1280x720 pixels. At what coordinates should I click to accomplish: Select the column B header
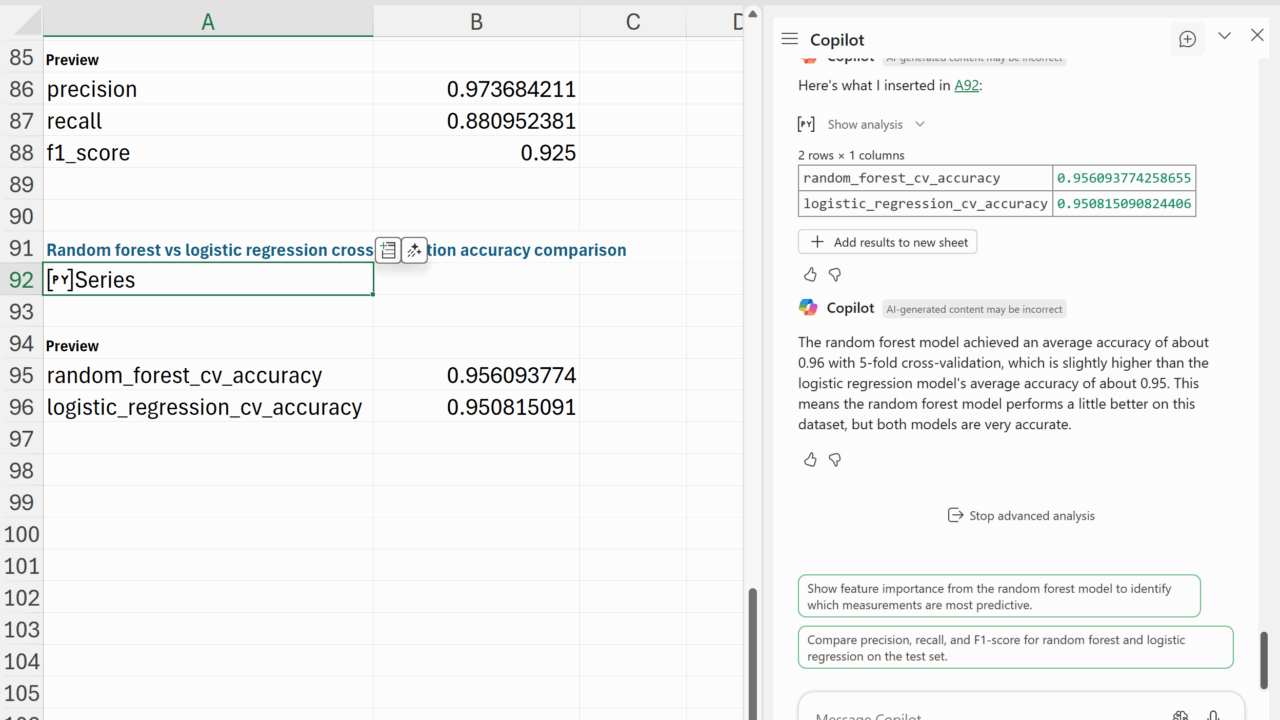click(476, 22)
